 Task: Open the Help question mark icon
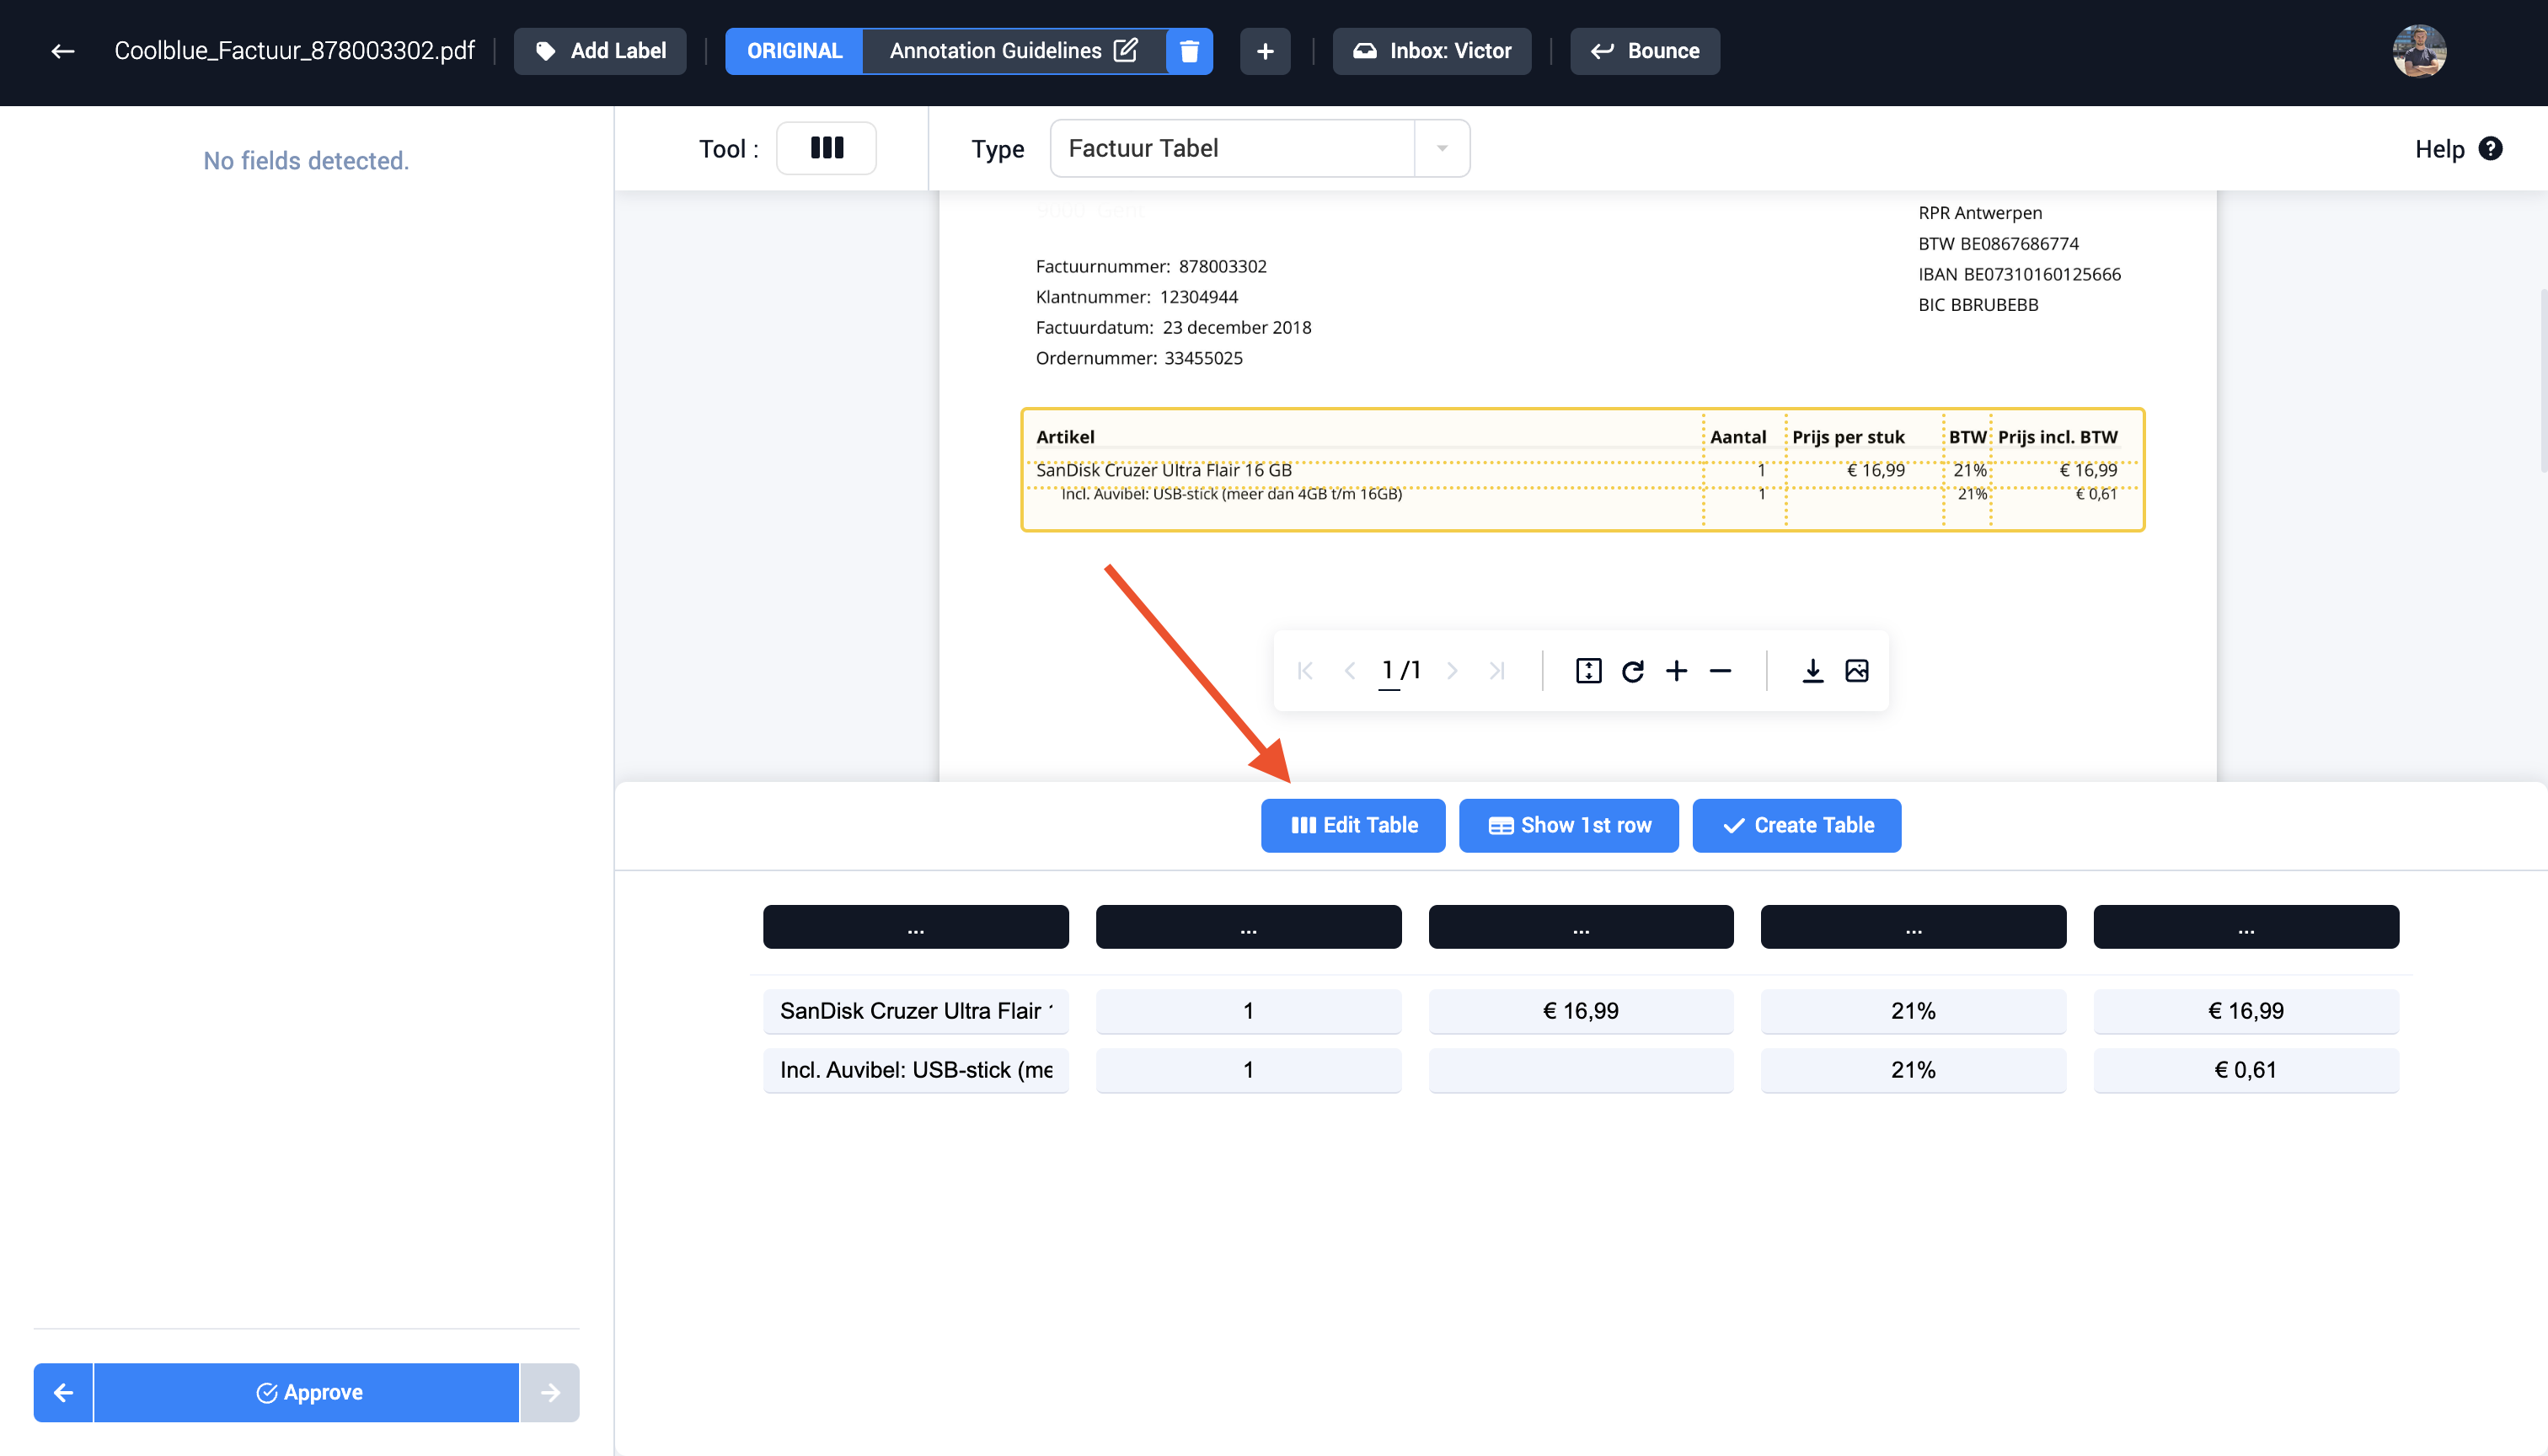coord(2491,148)
